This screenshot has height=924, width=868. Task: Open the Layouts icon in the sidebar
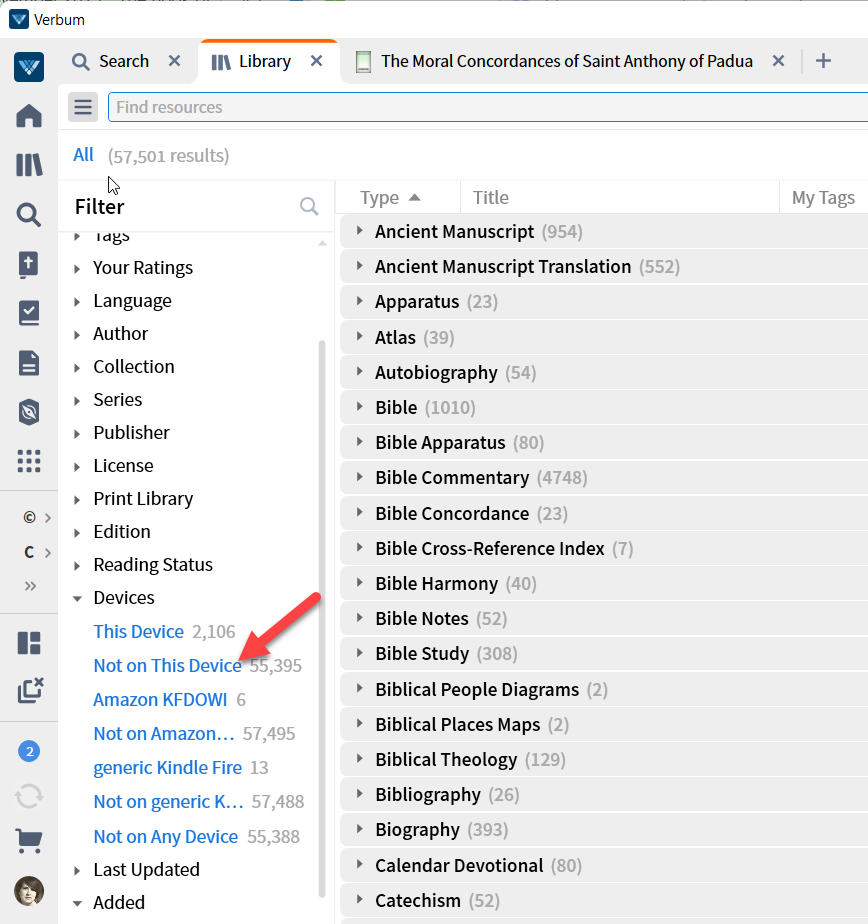coord(29,643)
